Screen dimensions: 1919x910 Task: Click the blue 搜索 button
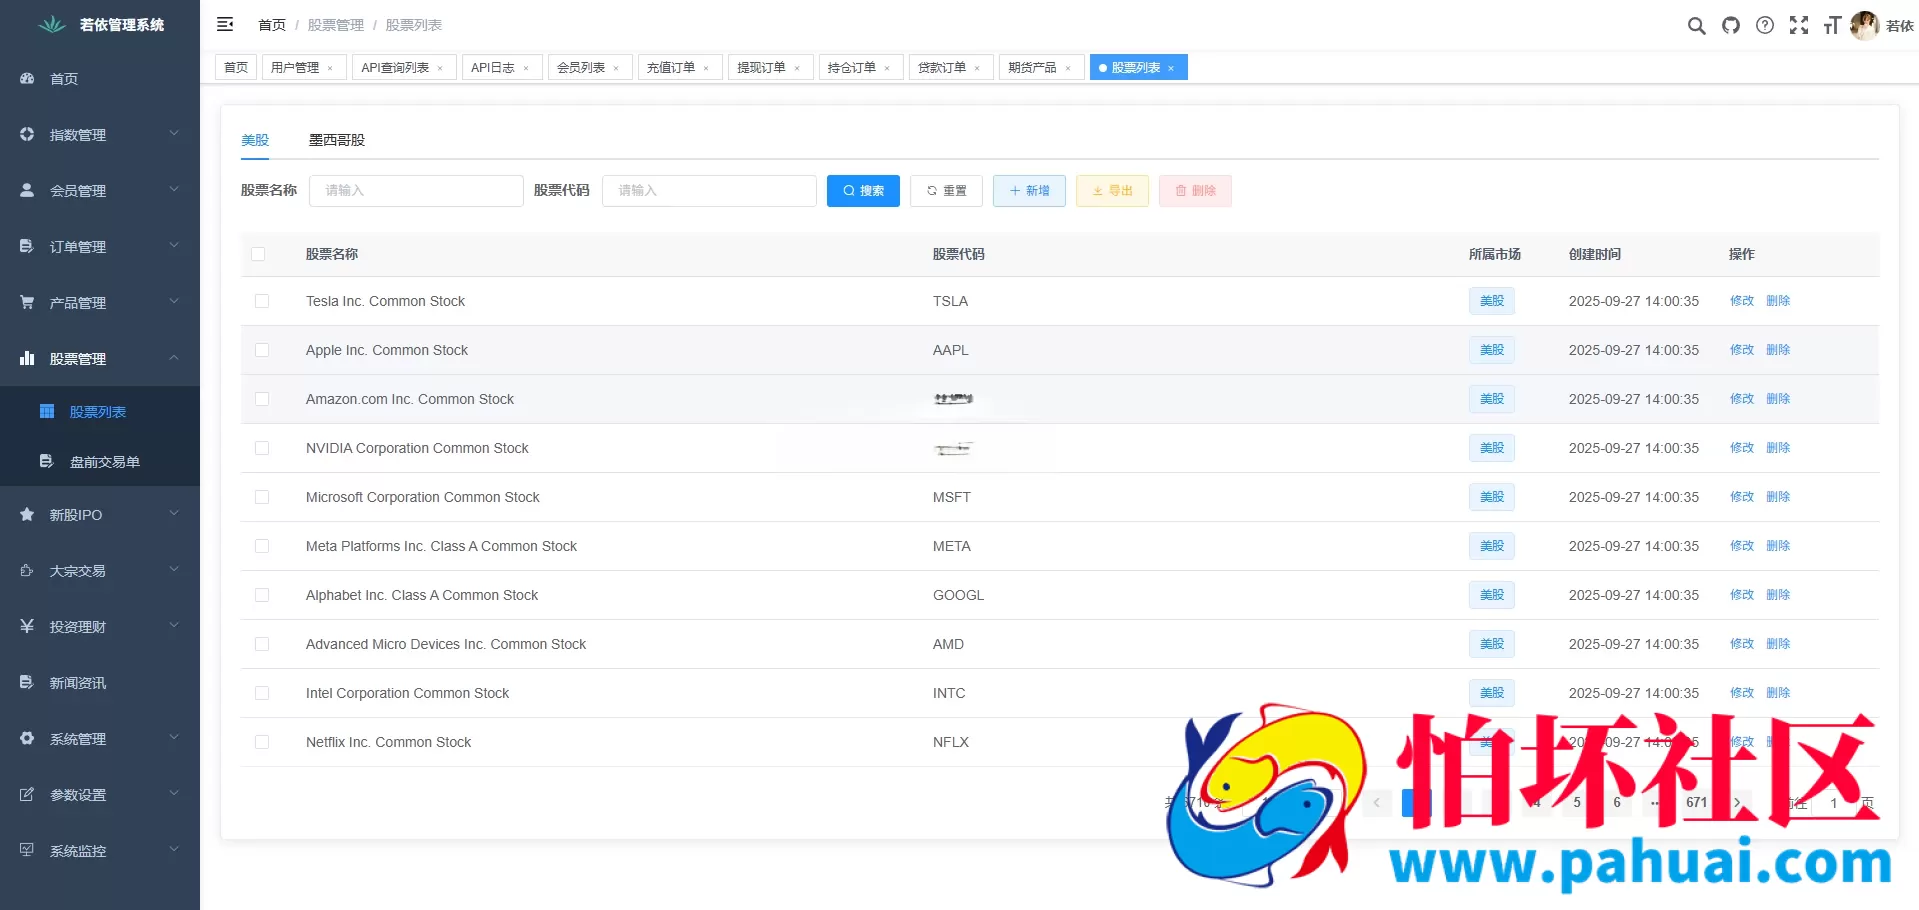tap(863, 191)
